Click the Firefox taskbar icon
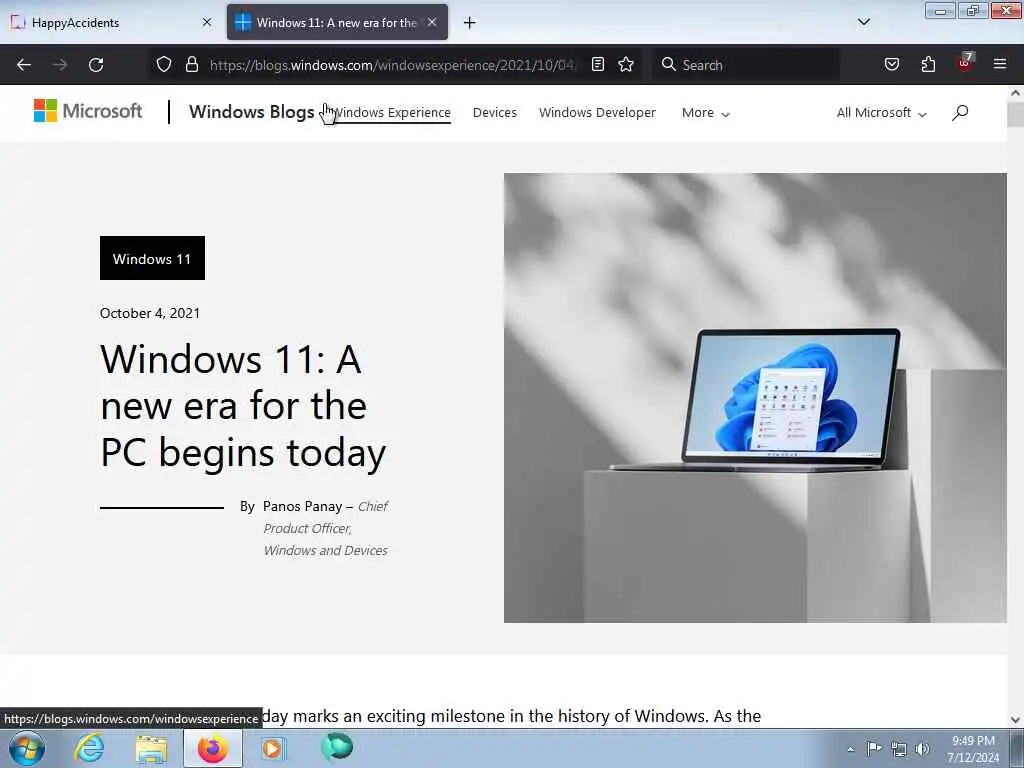The width and height of the screenshot is (1024, 768). point(212,748)
